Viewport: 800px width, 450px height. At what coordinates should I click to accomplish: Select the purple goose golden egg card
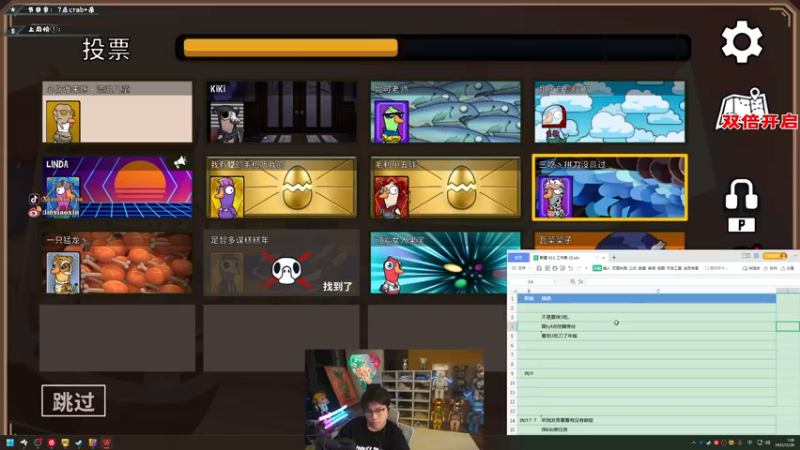(x=282, y=187)
